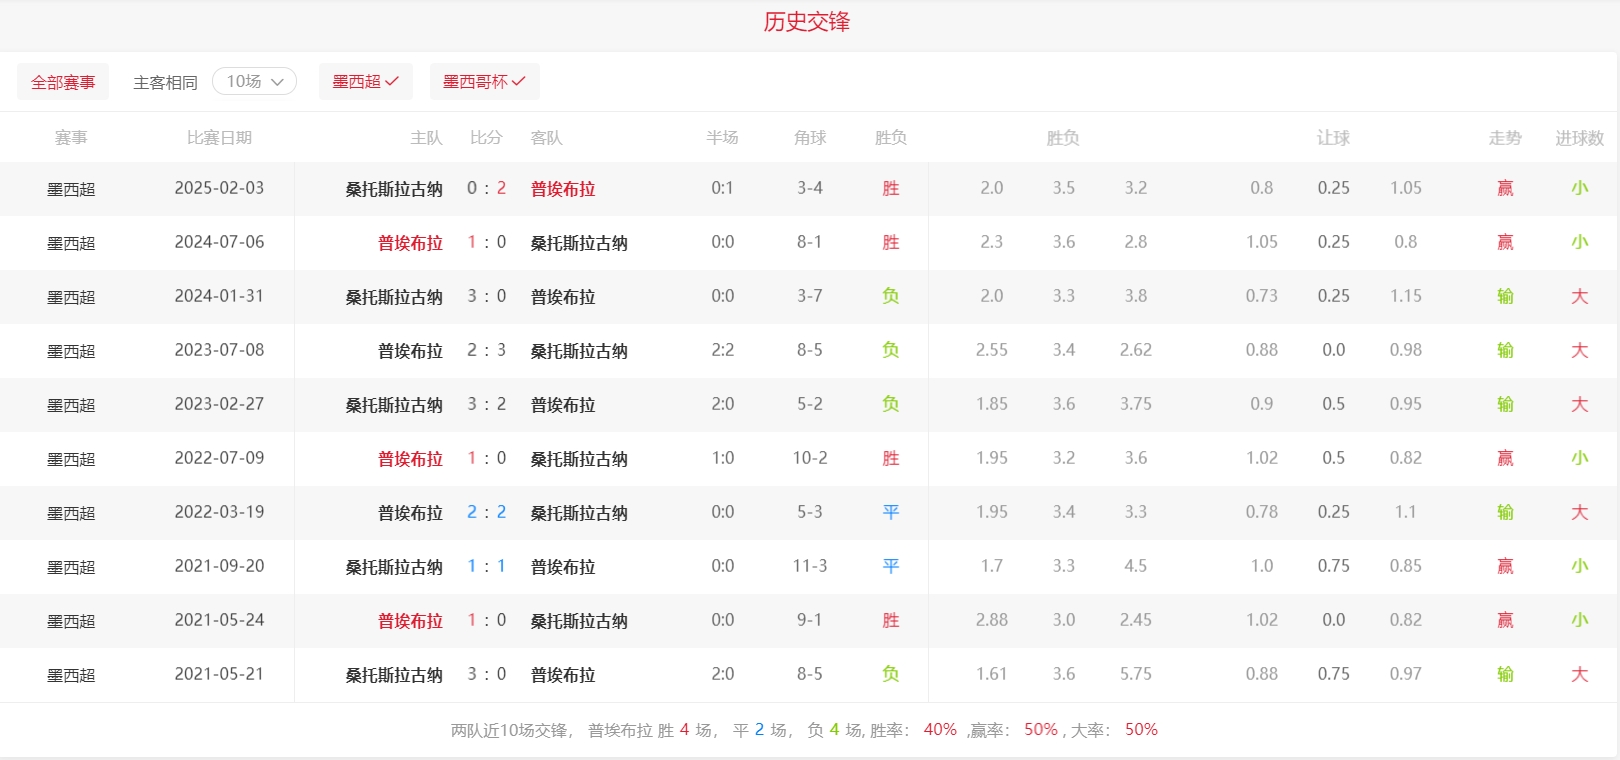Click the 进球数 column header
Viewport: 1620px width, 760px height.
(1579, 138)
